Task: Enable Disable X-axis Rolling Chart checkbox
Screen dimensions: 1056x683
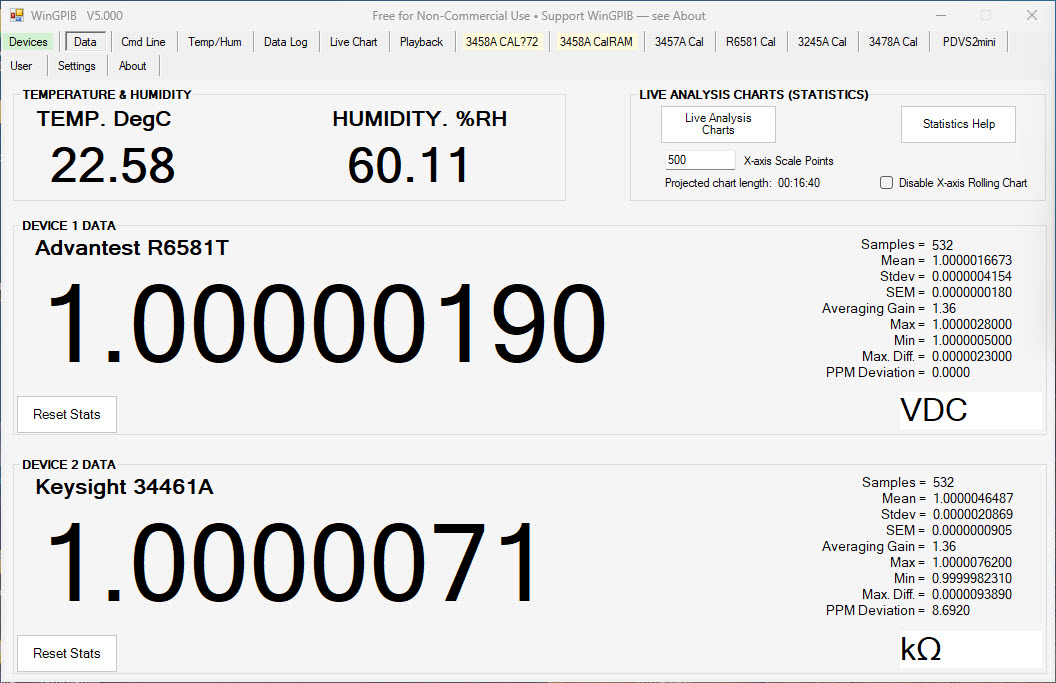Action: coord(886,183)
